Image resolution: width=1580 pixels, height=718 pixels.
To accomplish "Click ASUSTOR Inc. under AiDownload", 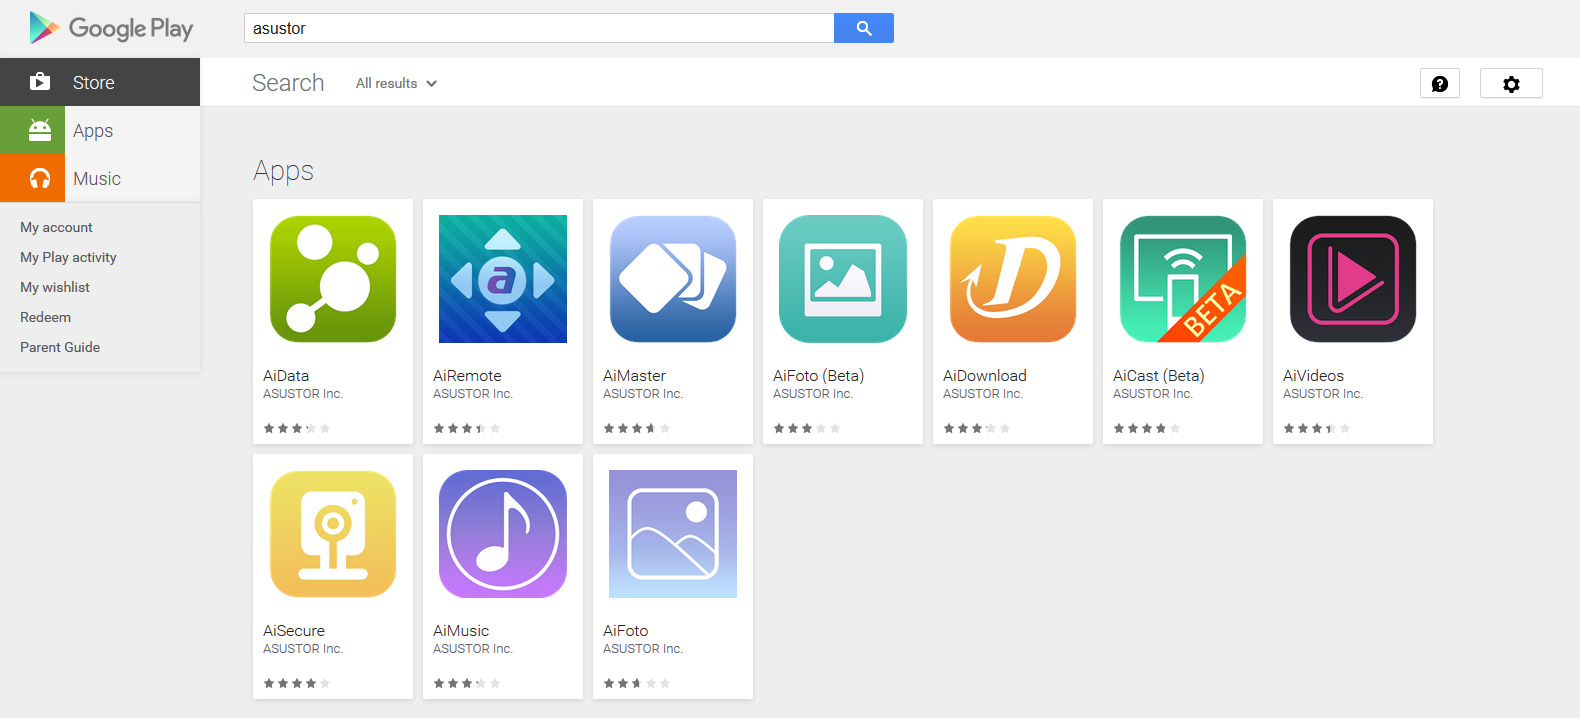I will 983,394.
